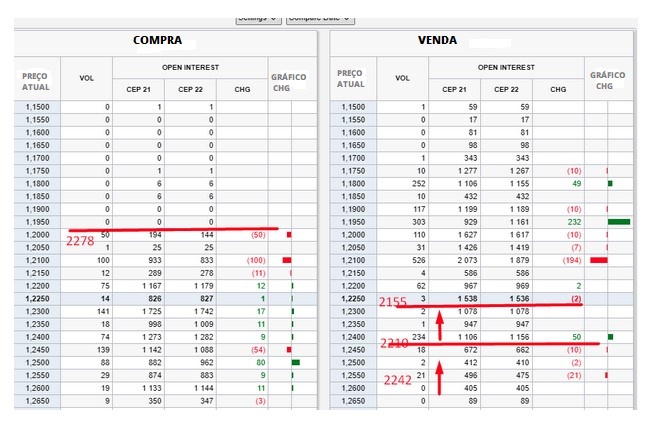The height and width of the screenshot is (432, 653).
Task: Click VENDA CEP 21 value 1 627
Action: (467, 235)
